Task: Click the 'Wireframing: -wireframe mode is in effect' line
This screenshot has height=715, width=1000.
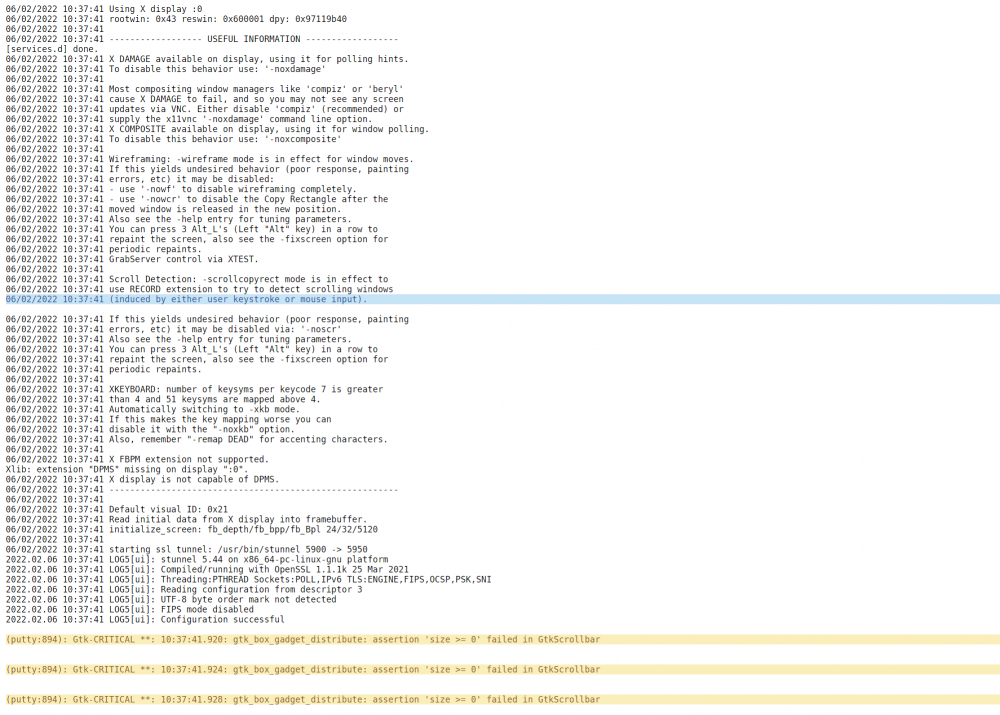Action: [x=209, y=159]
